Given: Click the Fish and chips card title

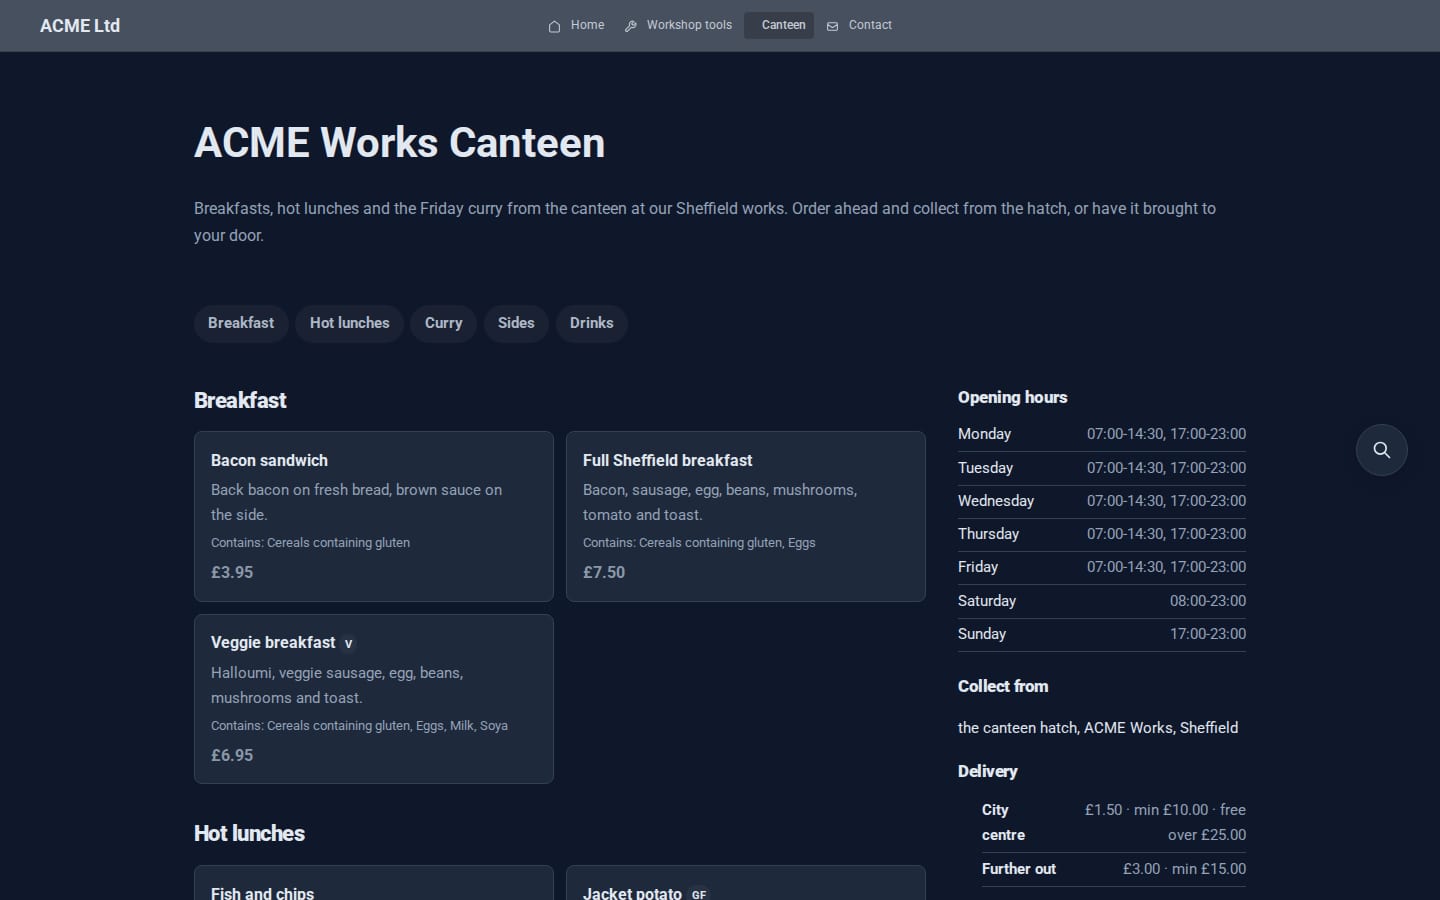Looking at the screenshot, I should pos(262,893).
